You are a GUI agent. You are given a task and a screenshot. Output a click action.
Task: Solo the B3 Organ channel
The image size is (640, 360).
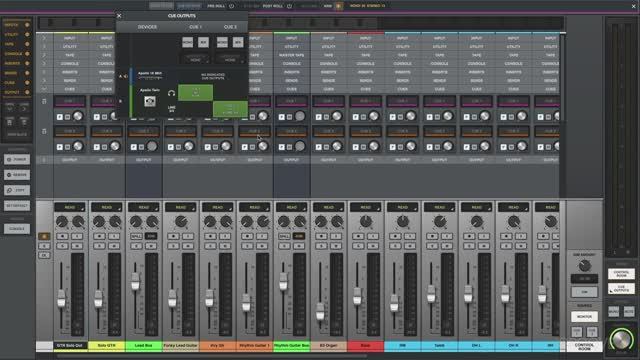(321, 246)
